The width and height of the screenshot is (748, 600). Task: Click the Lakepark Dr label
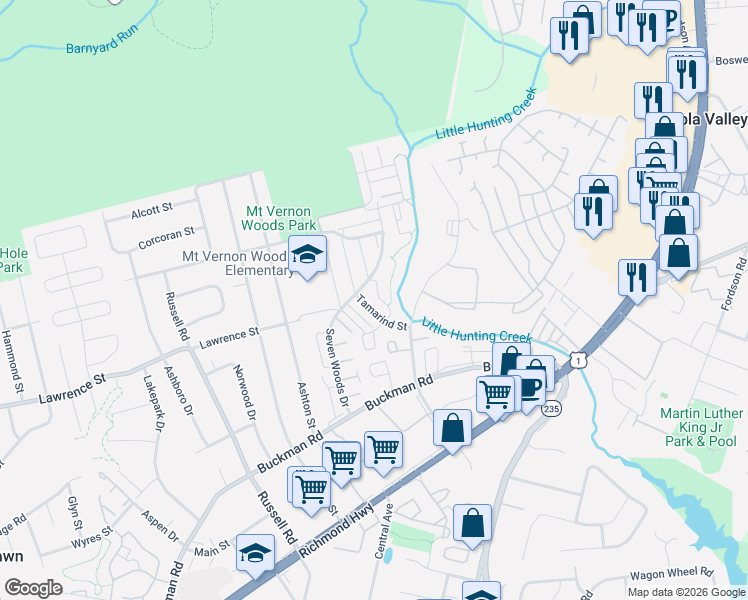pos(155,403)
